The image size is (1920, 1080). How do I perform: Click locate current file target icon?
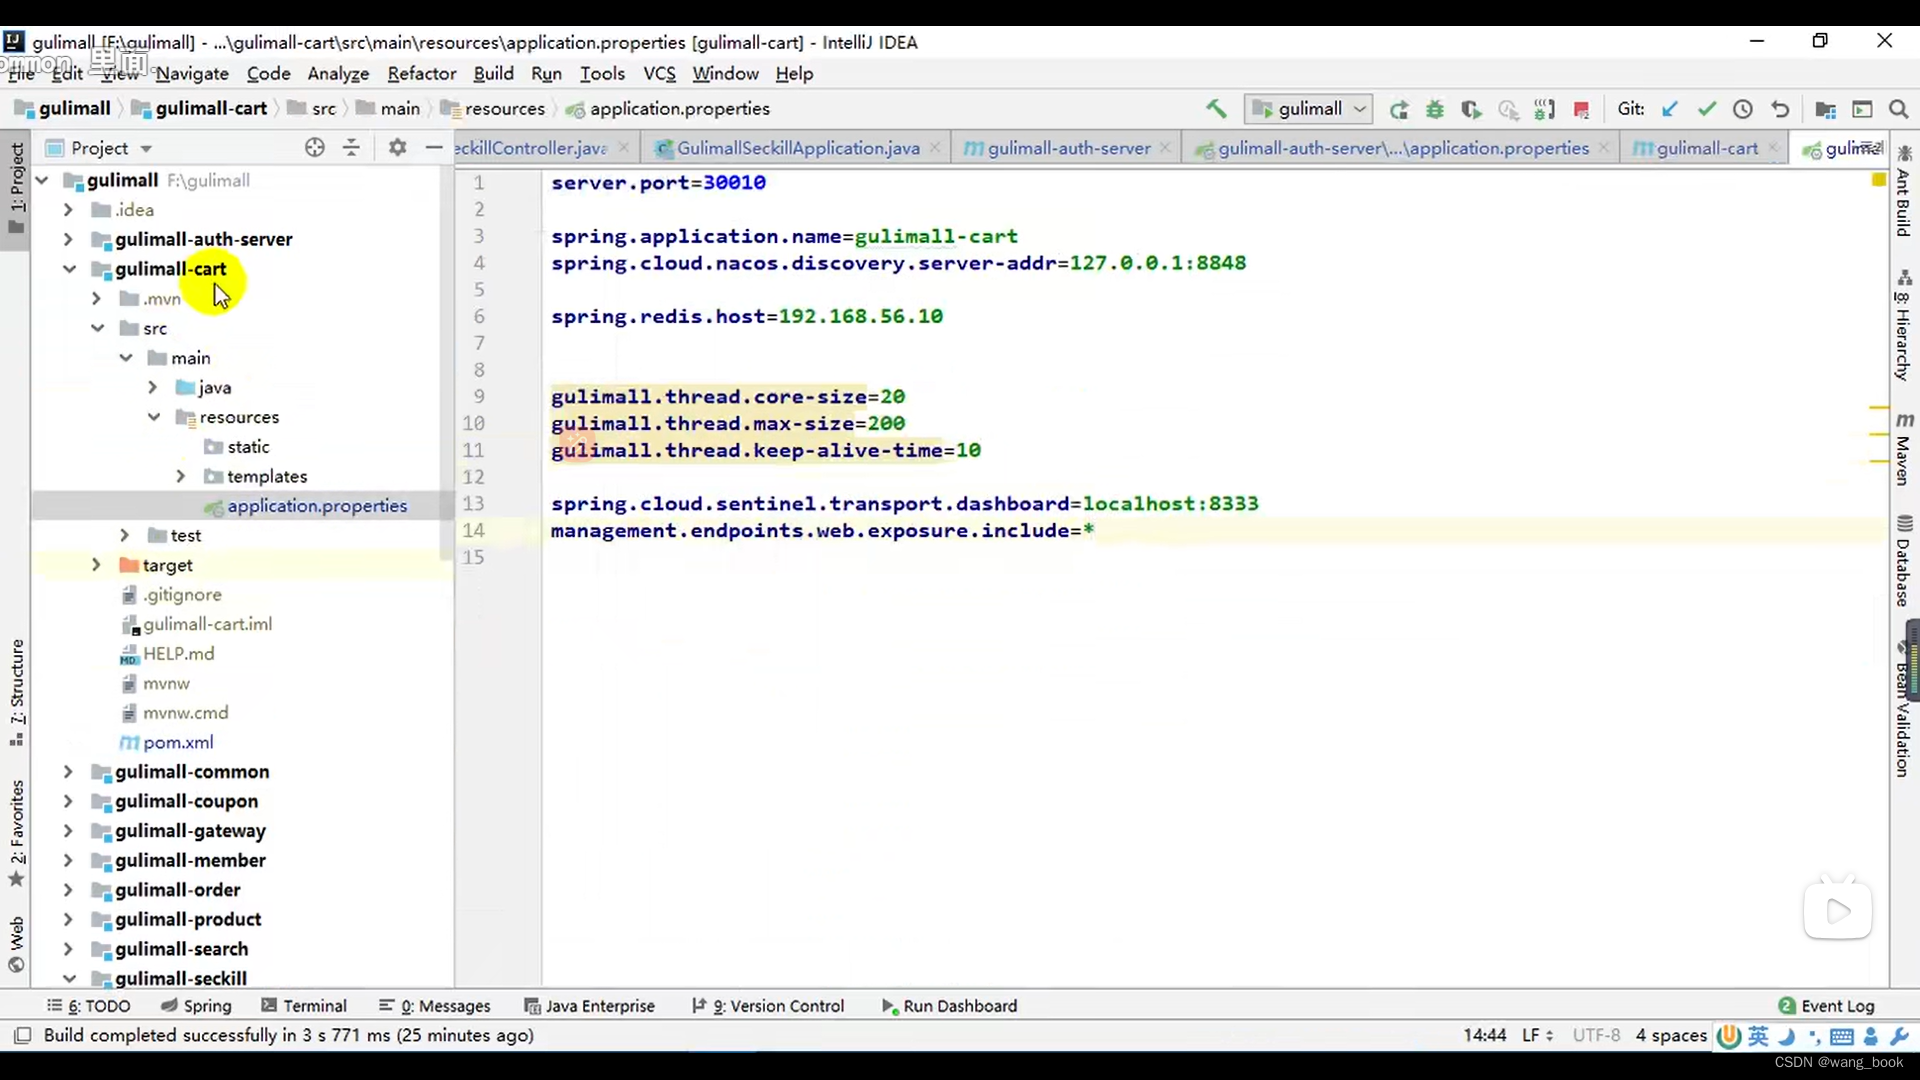[x=315, y=148]
